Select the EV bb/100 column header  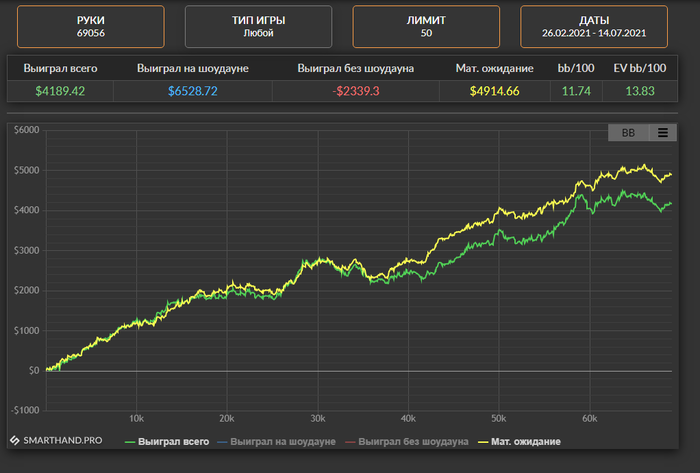(640, 68)
